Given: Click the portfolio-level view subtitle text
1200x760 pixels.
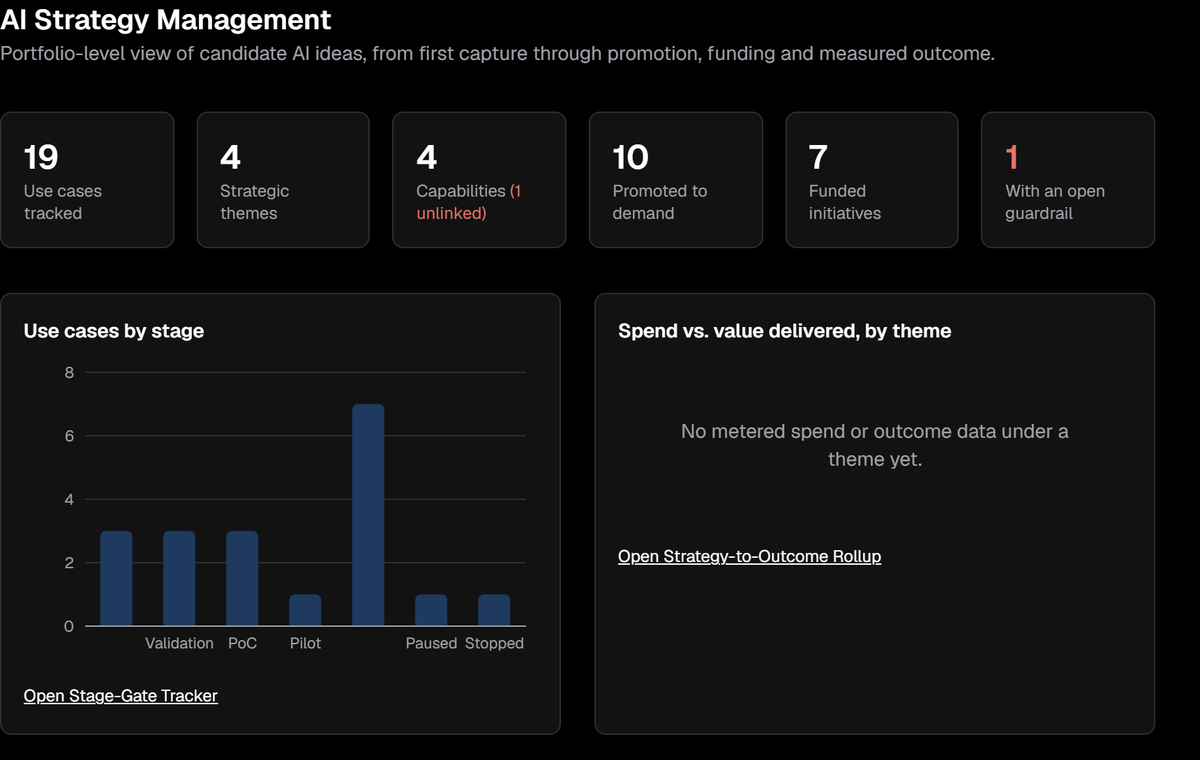Looking at the screenshot, I should 498,54.
